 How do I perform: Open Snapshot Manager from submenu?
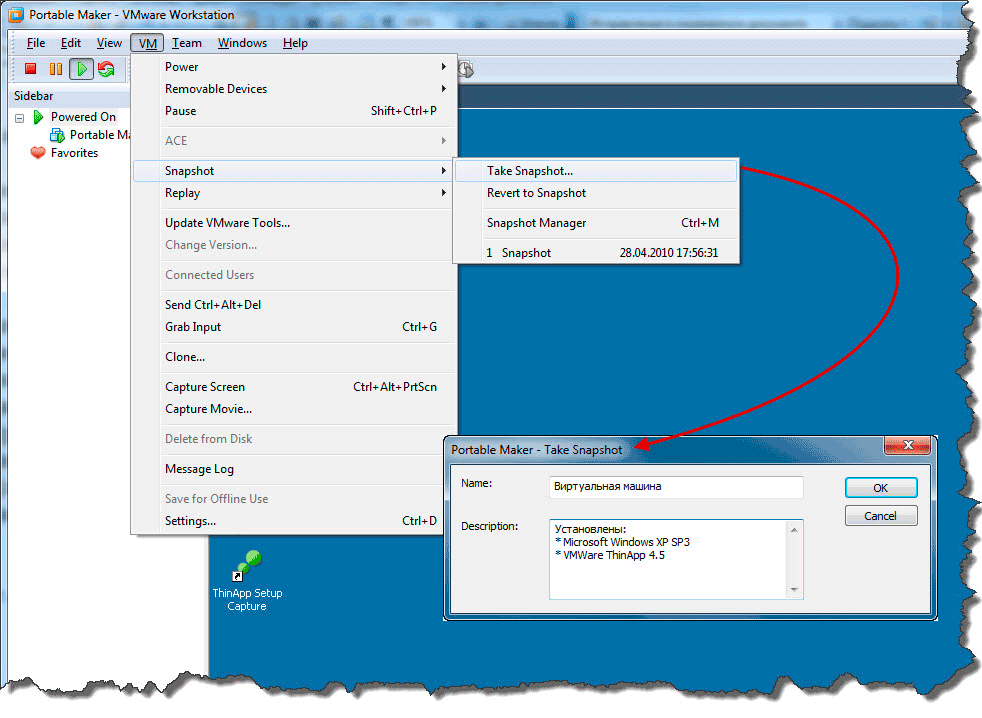pyautogui.click(x=596, y=223)
